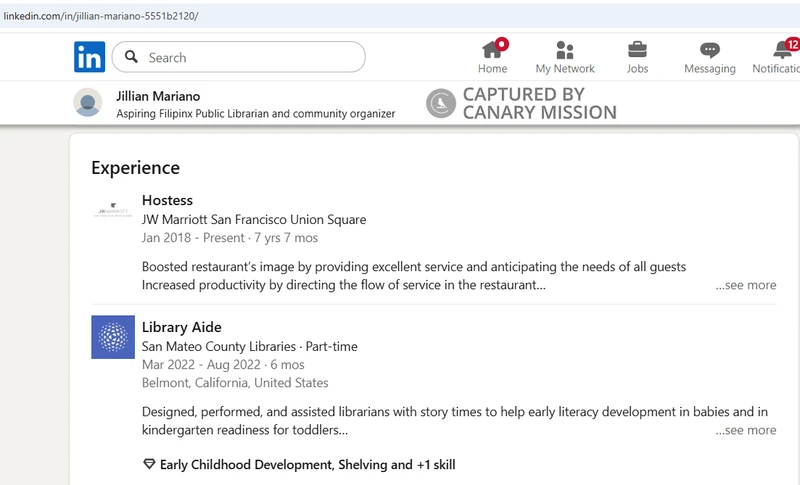The image size is (800, 485).
Task: Expand Library Aide description with see more
Action: pos(745,430)
